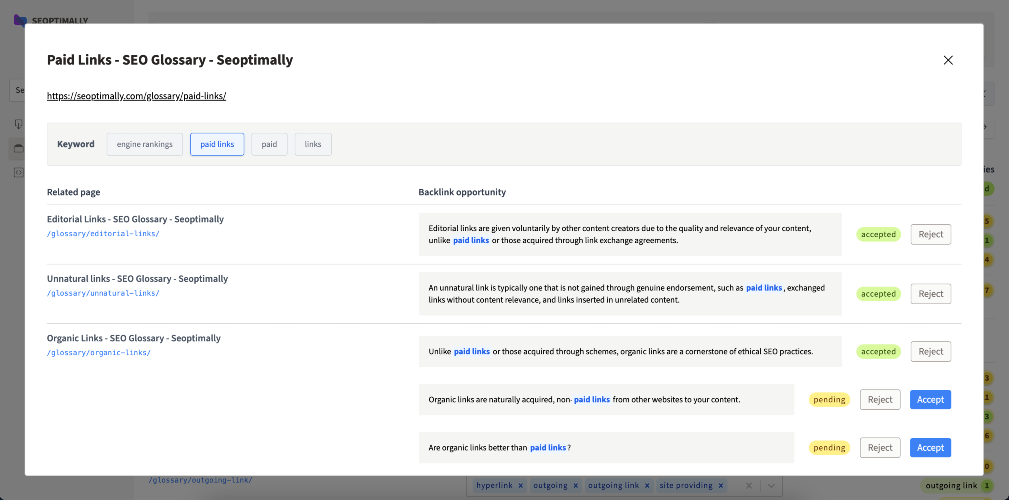Select the "links" keyword chip
The width and height of the screenshot is (1009, 500).
pyautogui.click(x=313, y=144)
